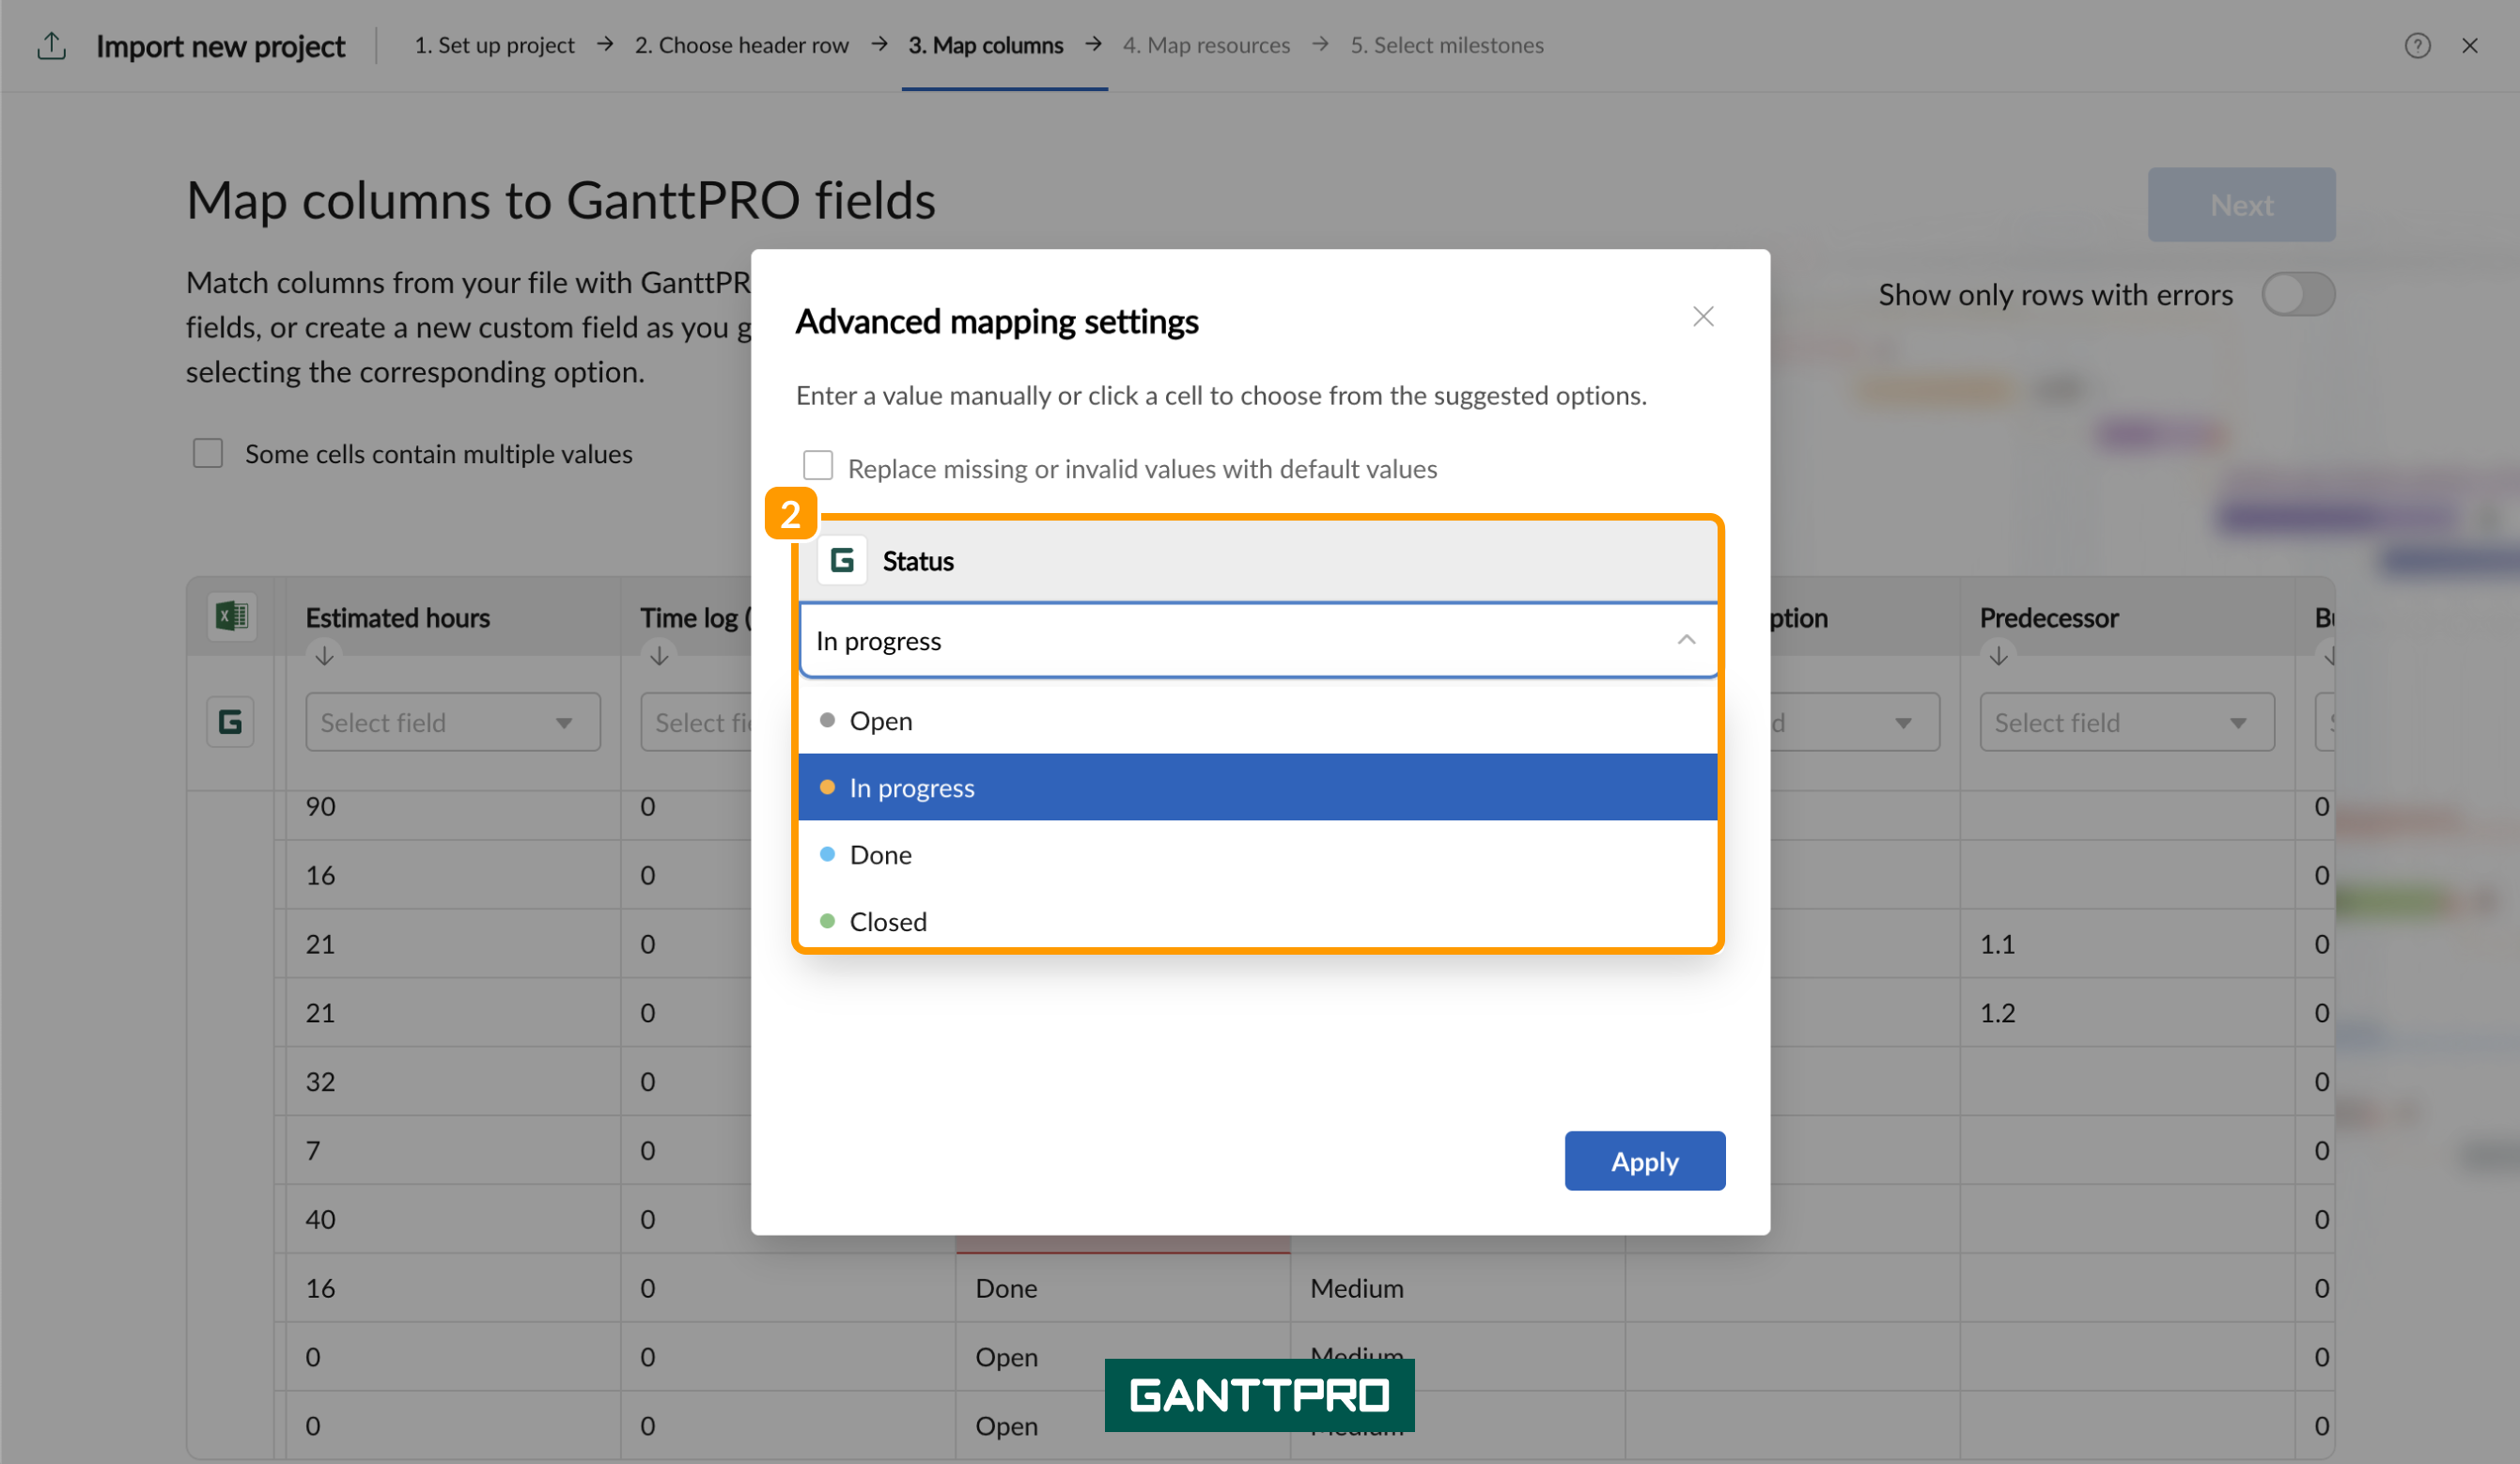This screenshot has height=1464, width=2520.
Task: Click the down arrow under Time log
Action: point(659,656)
